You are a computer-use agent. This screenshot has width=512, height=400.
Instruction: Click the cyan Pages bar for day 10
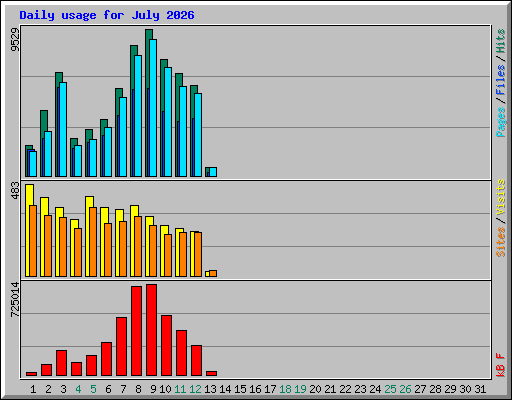tap(168, 122)
